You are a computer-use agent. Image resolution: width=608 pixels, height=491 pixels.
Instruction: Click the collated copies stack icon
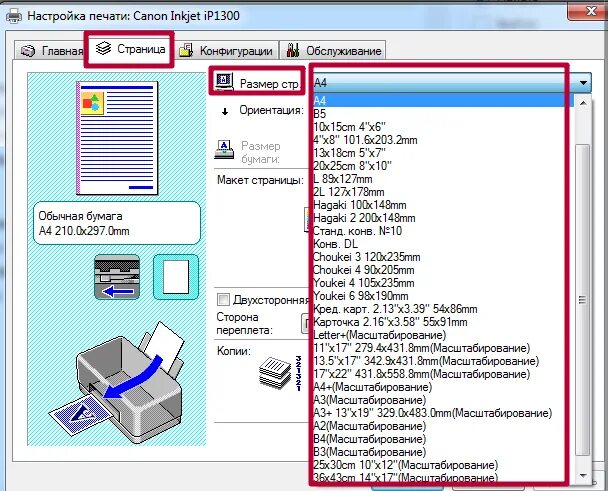(275, 373)
